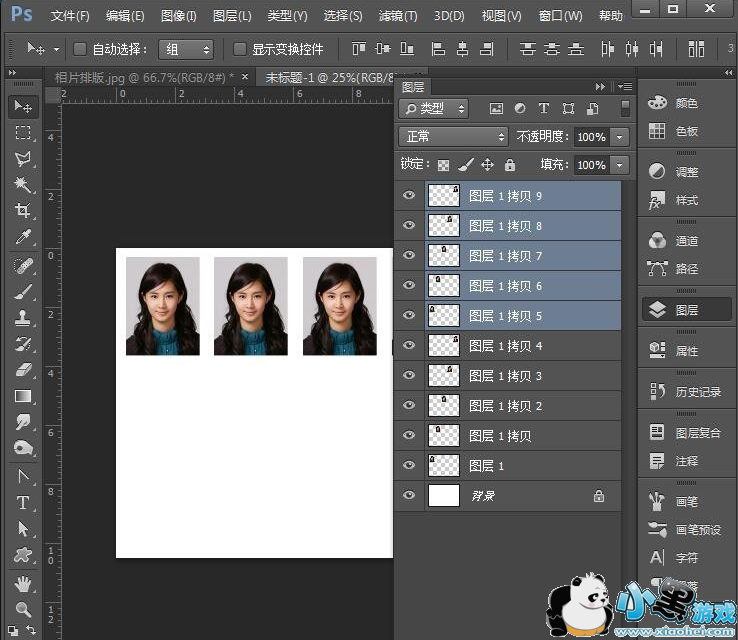
Task: Select the Lasso tool in the toolbox
Action: pyautogui.click(x=22, y=159)
